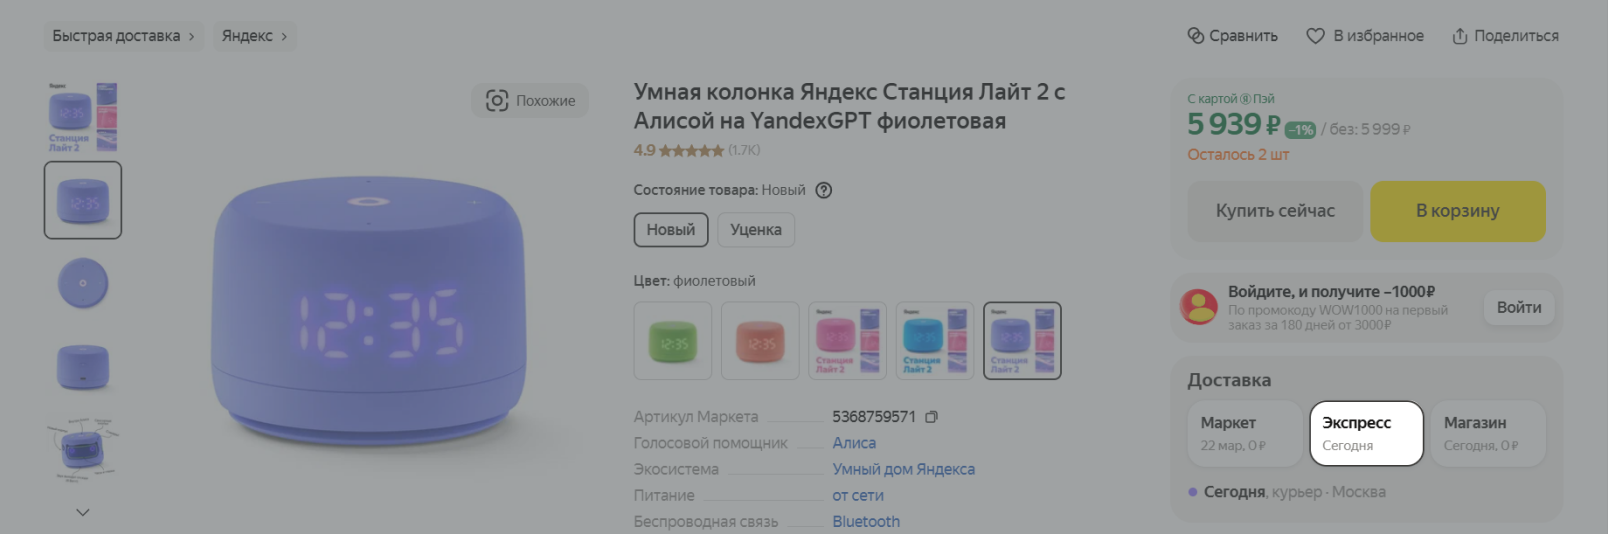
Task: Open the Состояние товара help question icon
Action: click(824, 190)
